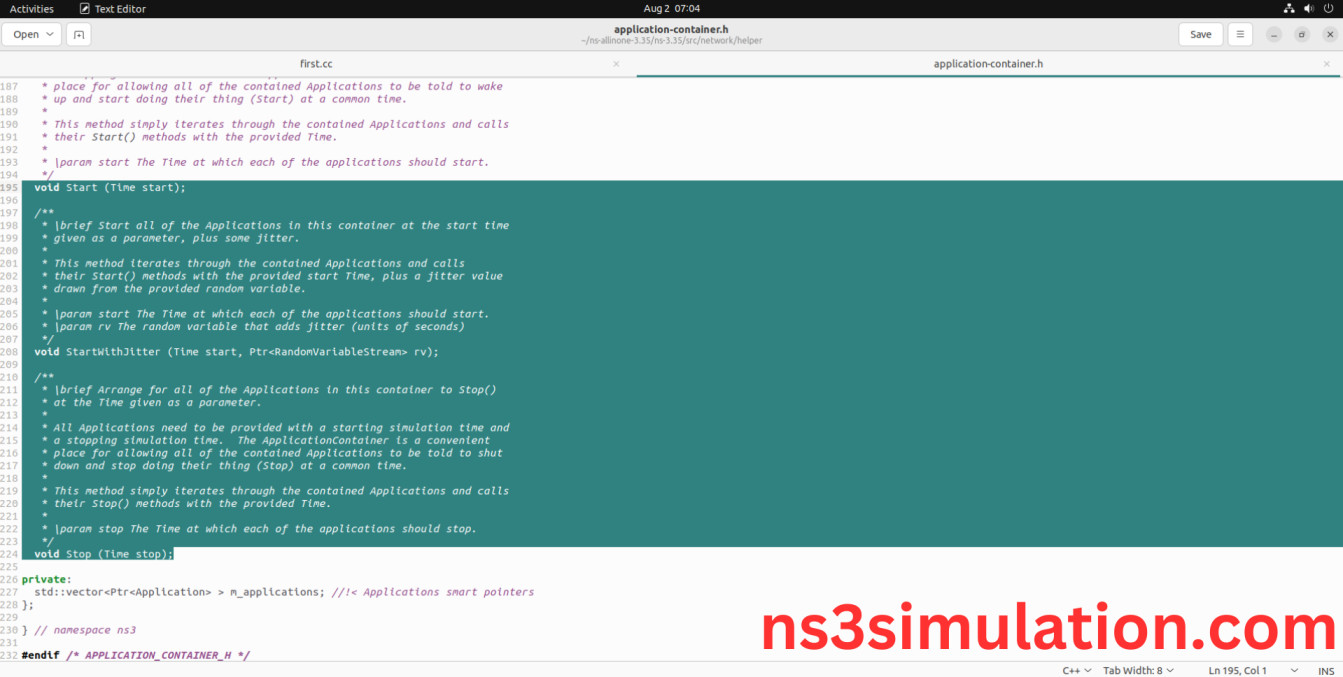The image size is (1343, 677).
Task: Open the power system menu icon
Action: click(1327, 8)
